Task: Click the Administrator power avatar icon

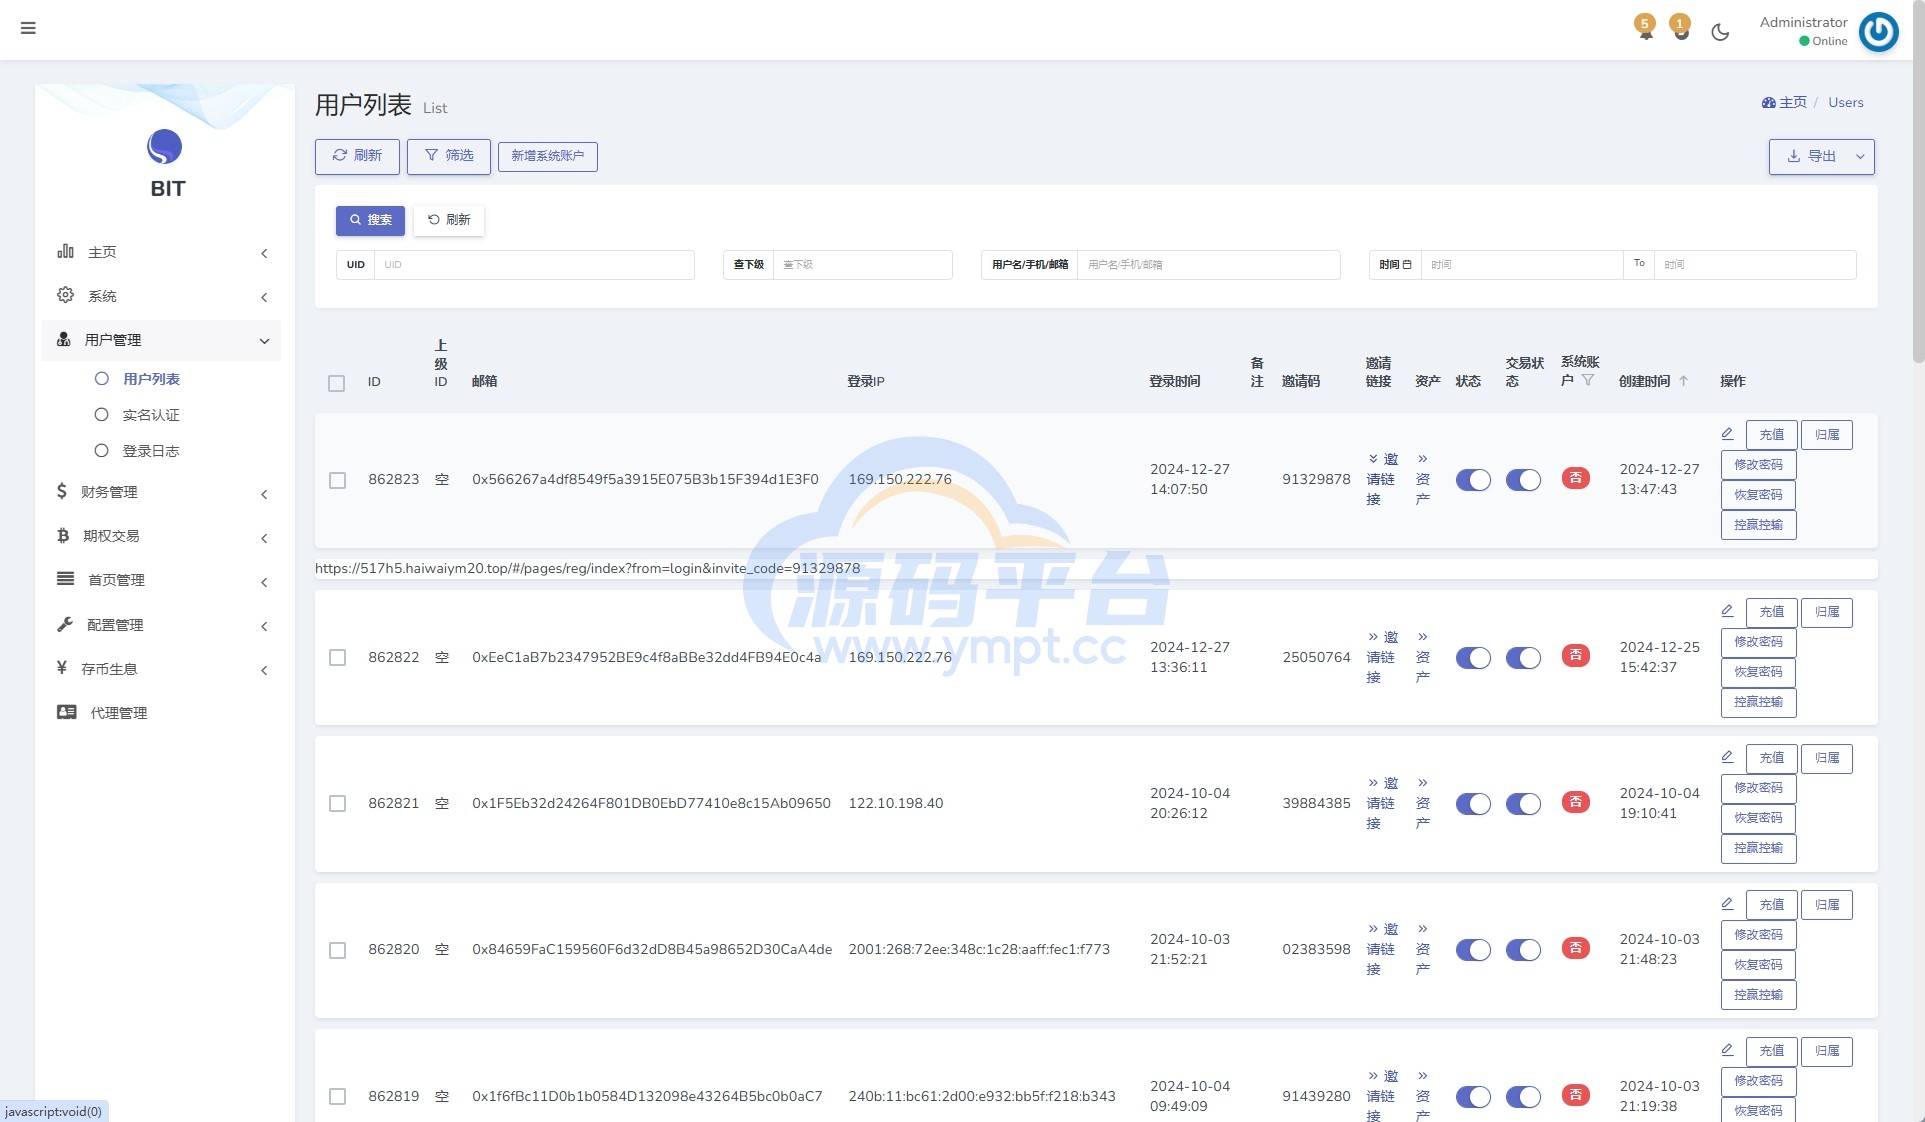Action: coord(1878,32)
